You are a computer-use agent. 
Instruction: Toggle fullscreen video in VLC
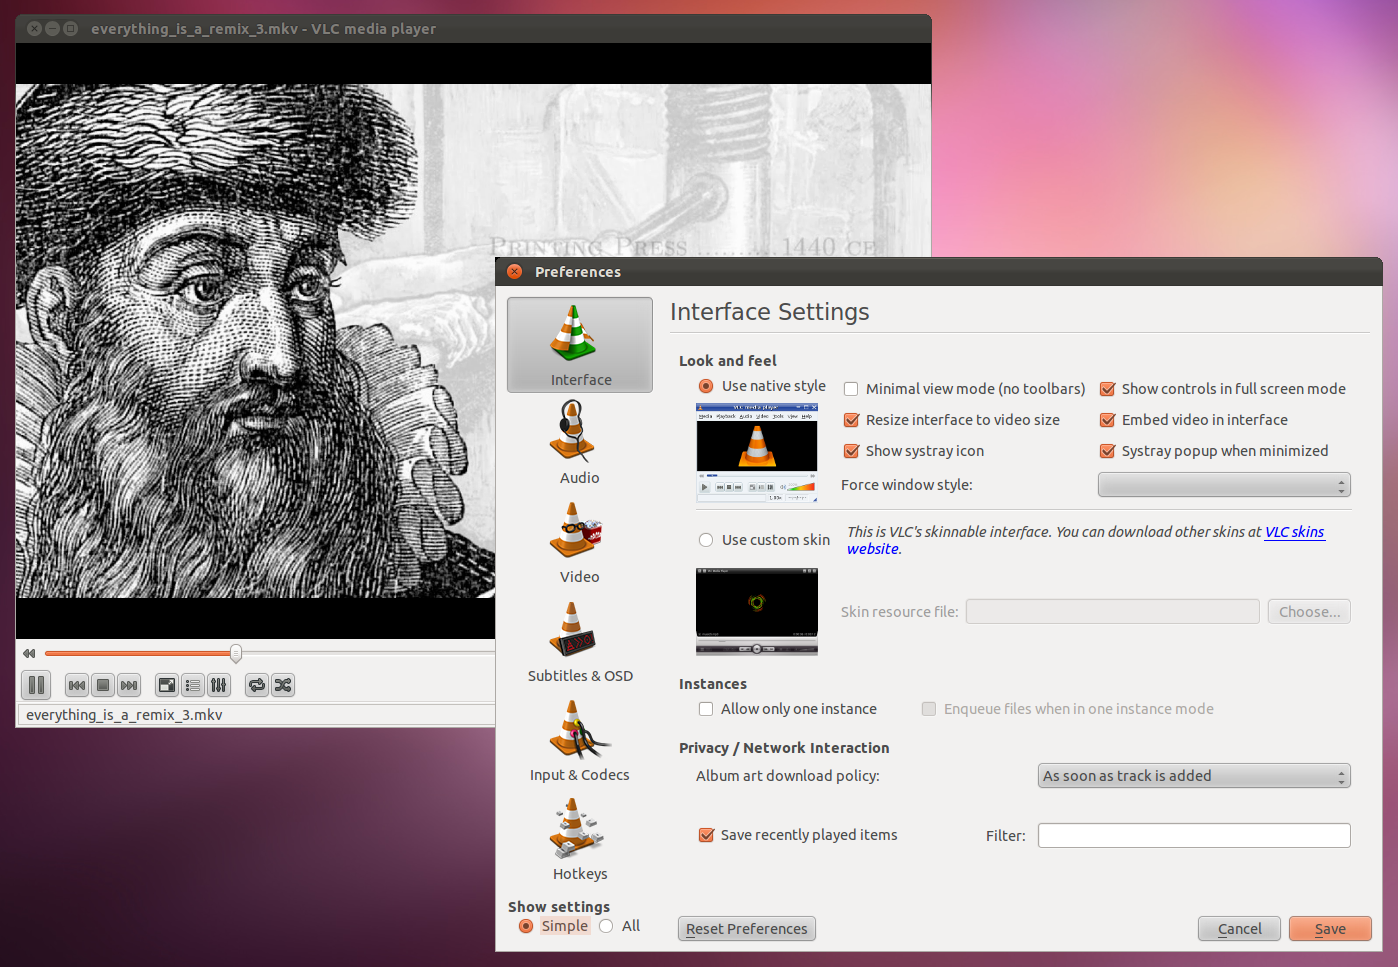click(167, 685)
